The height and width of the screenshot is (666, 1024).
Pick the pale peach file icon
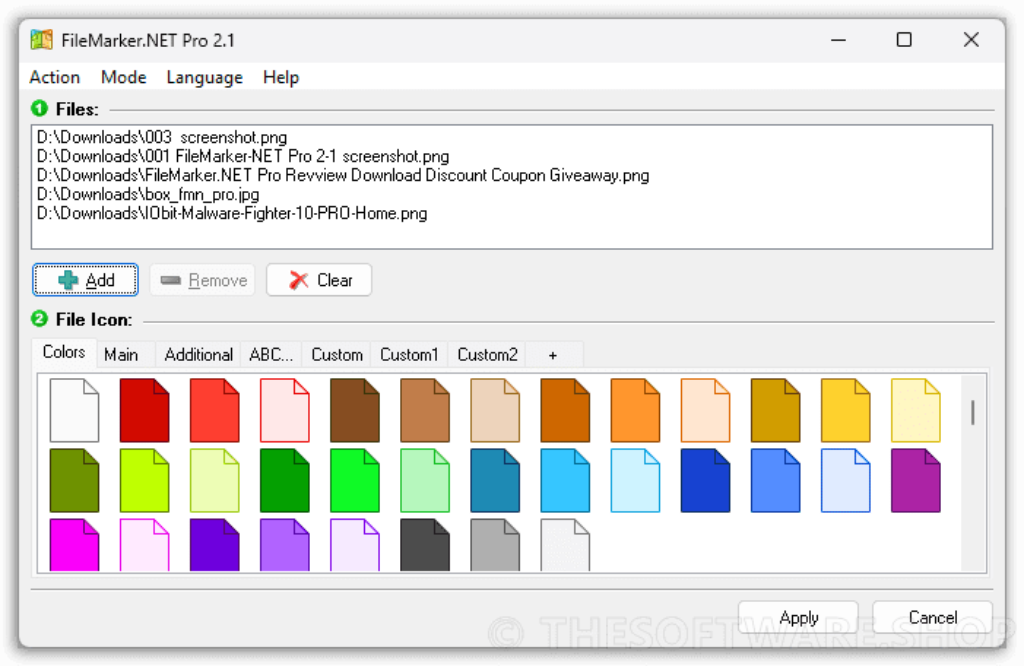(705, 411)
